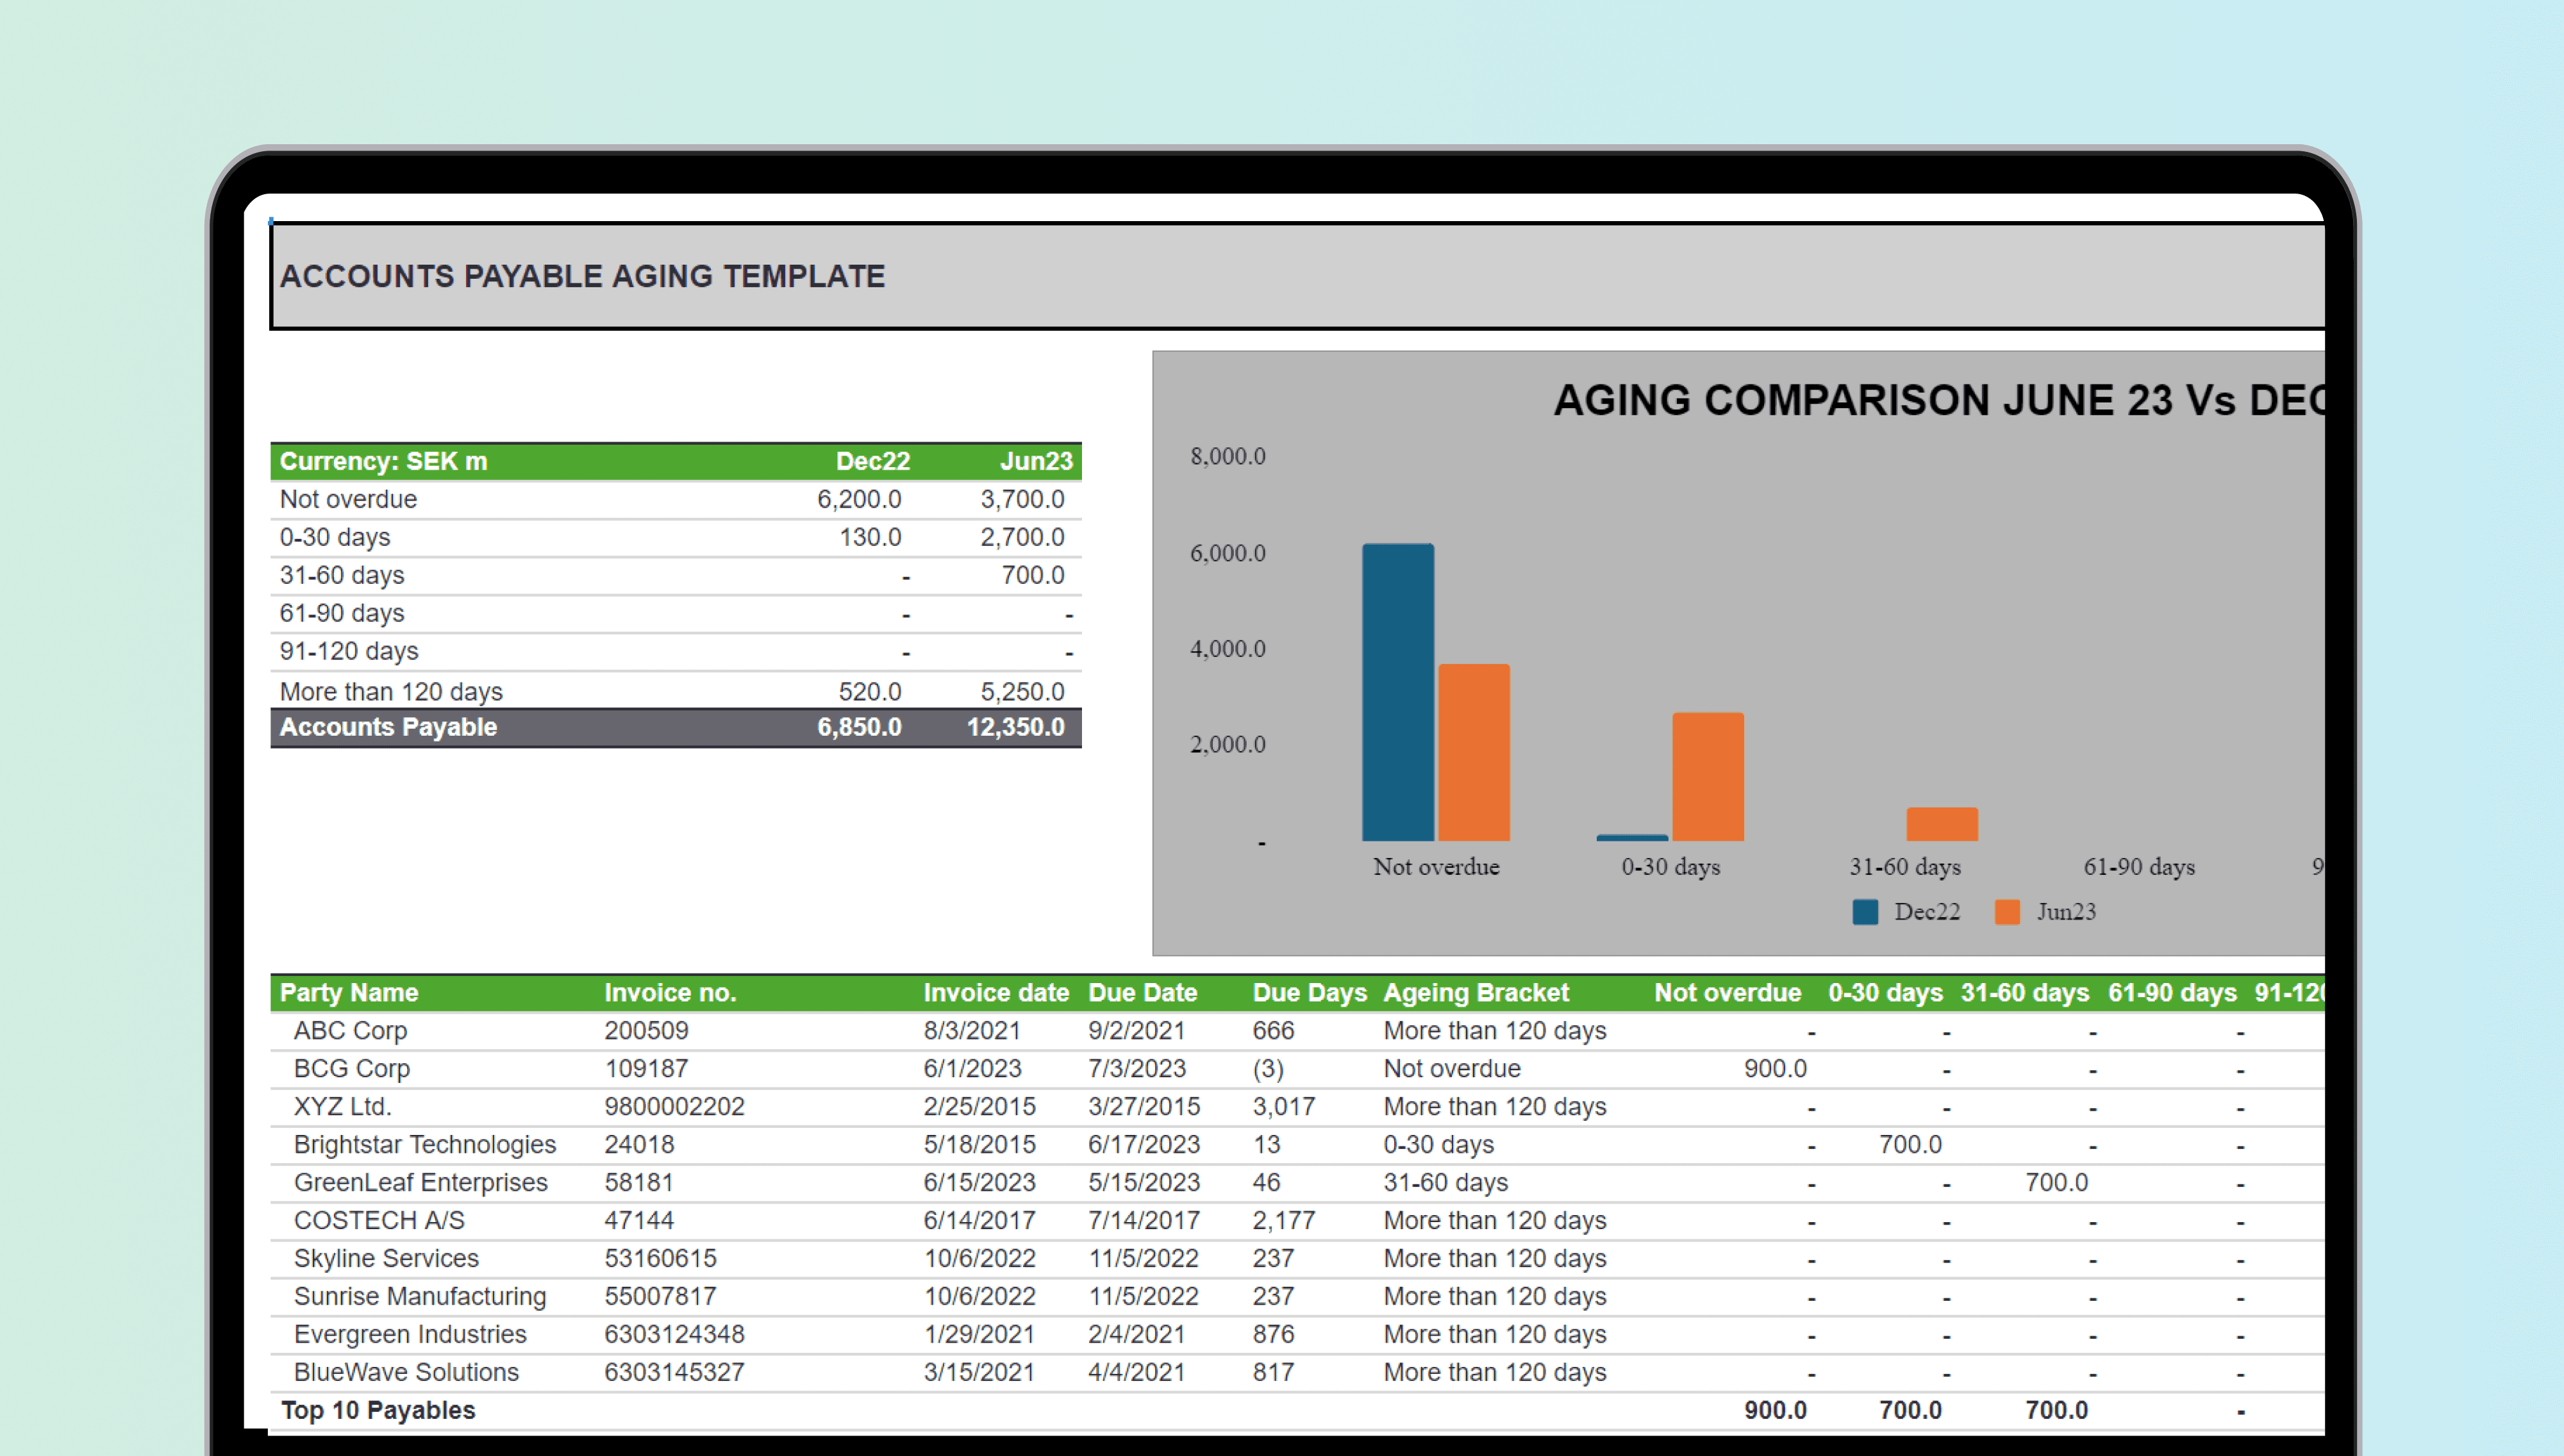Click the Skyline Services party name

tap(386, 1258)
